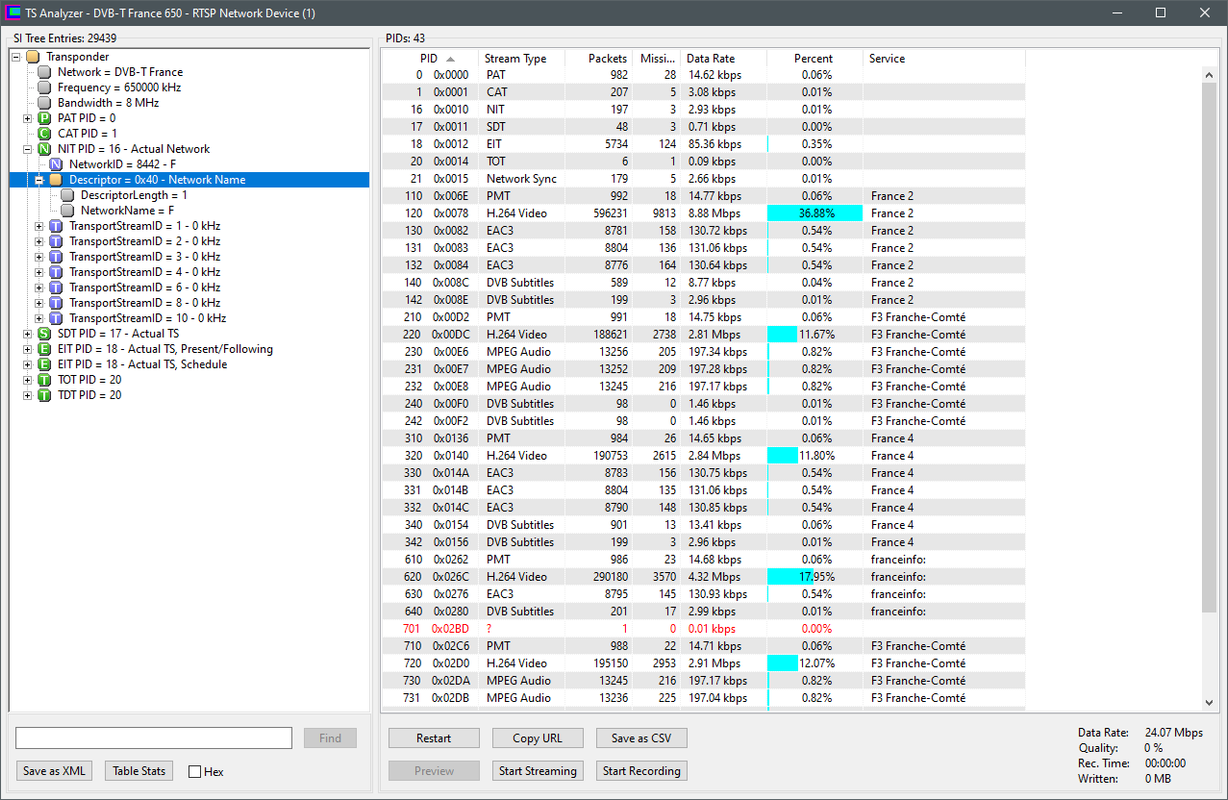1228x800 pixels.
Task: Sort by the PID column header
Action: click(429, 58)
